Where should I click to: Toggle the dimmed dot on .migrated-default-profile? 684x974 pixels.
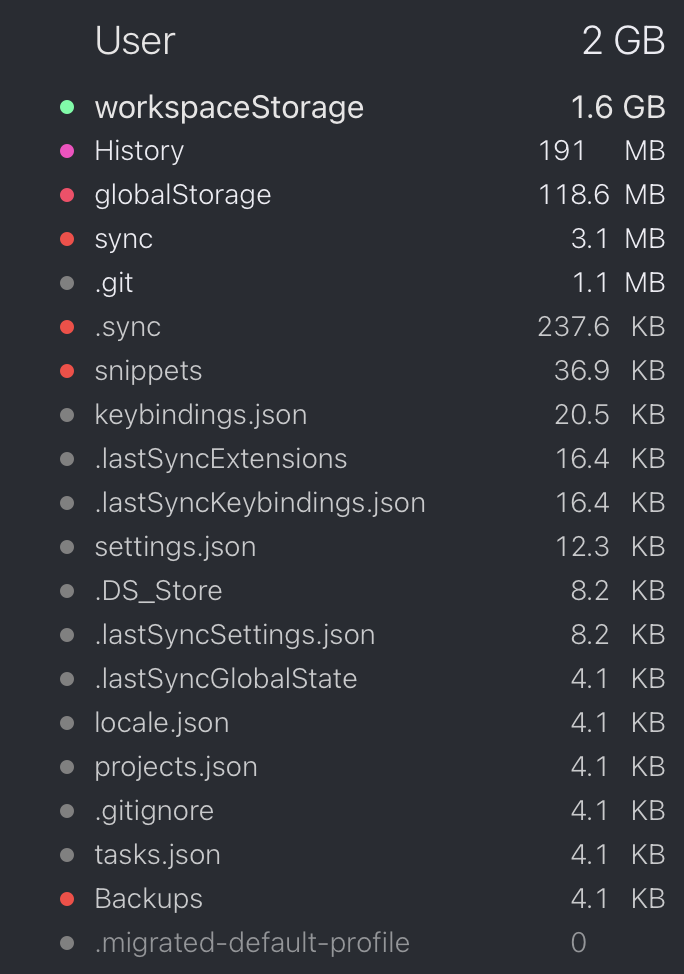tap(66, 942)
